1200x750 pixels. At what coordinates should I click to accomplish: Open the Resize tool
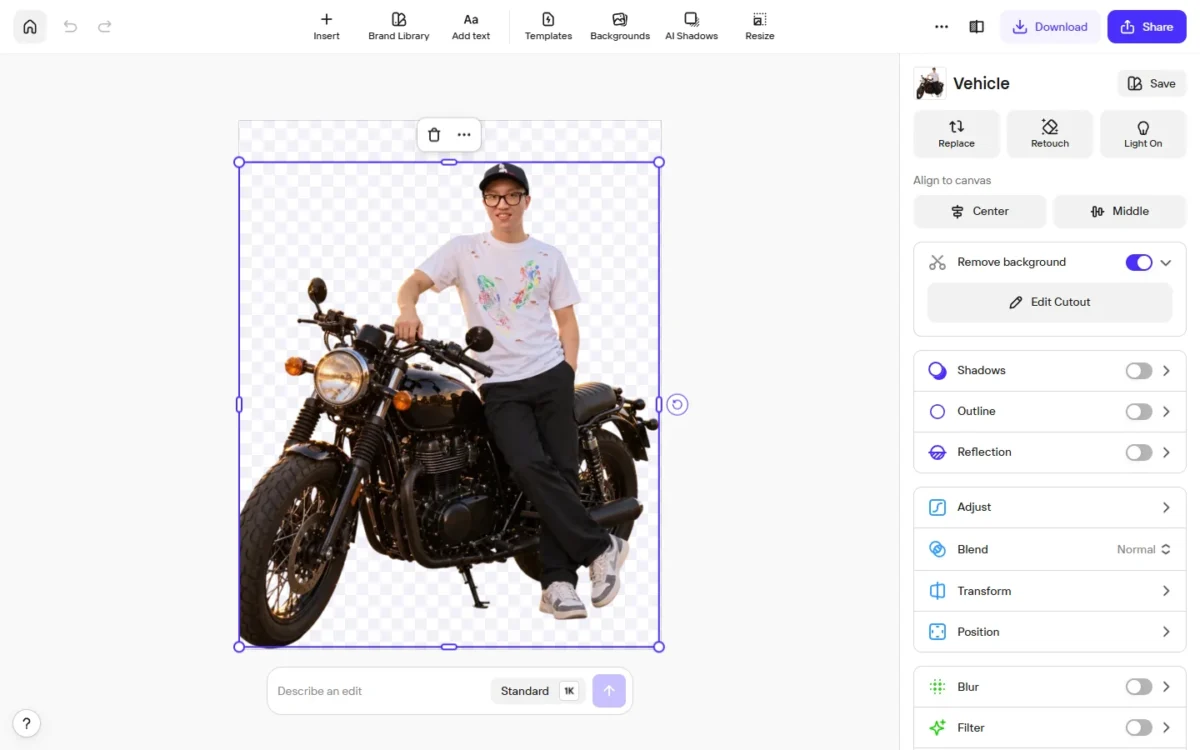click(760, 27)
